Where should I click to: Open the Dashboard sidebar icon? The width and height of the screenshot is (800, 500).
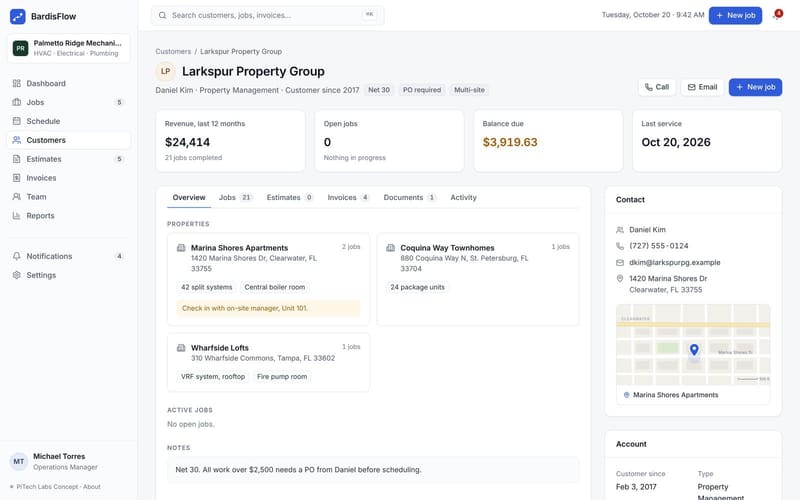[x=17, y=83]
